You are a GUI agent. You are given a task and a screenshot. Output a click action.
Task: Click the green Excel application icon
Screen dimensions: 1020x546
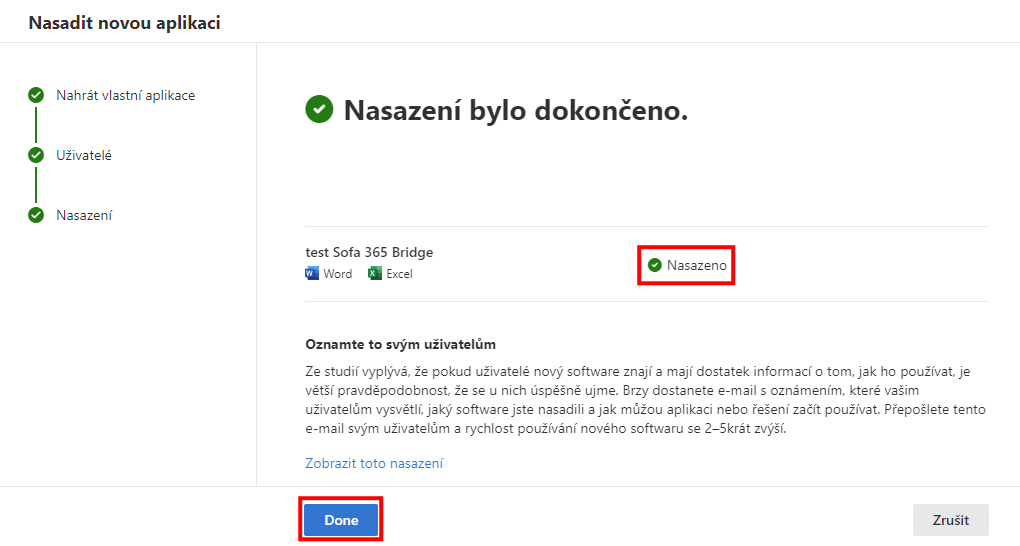(x=375, y=273)
